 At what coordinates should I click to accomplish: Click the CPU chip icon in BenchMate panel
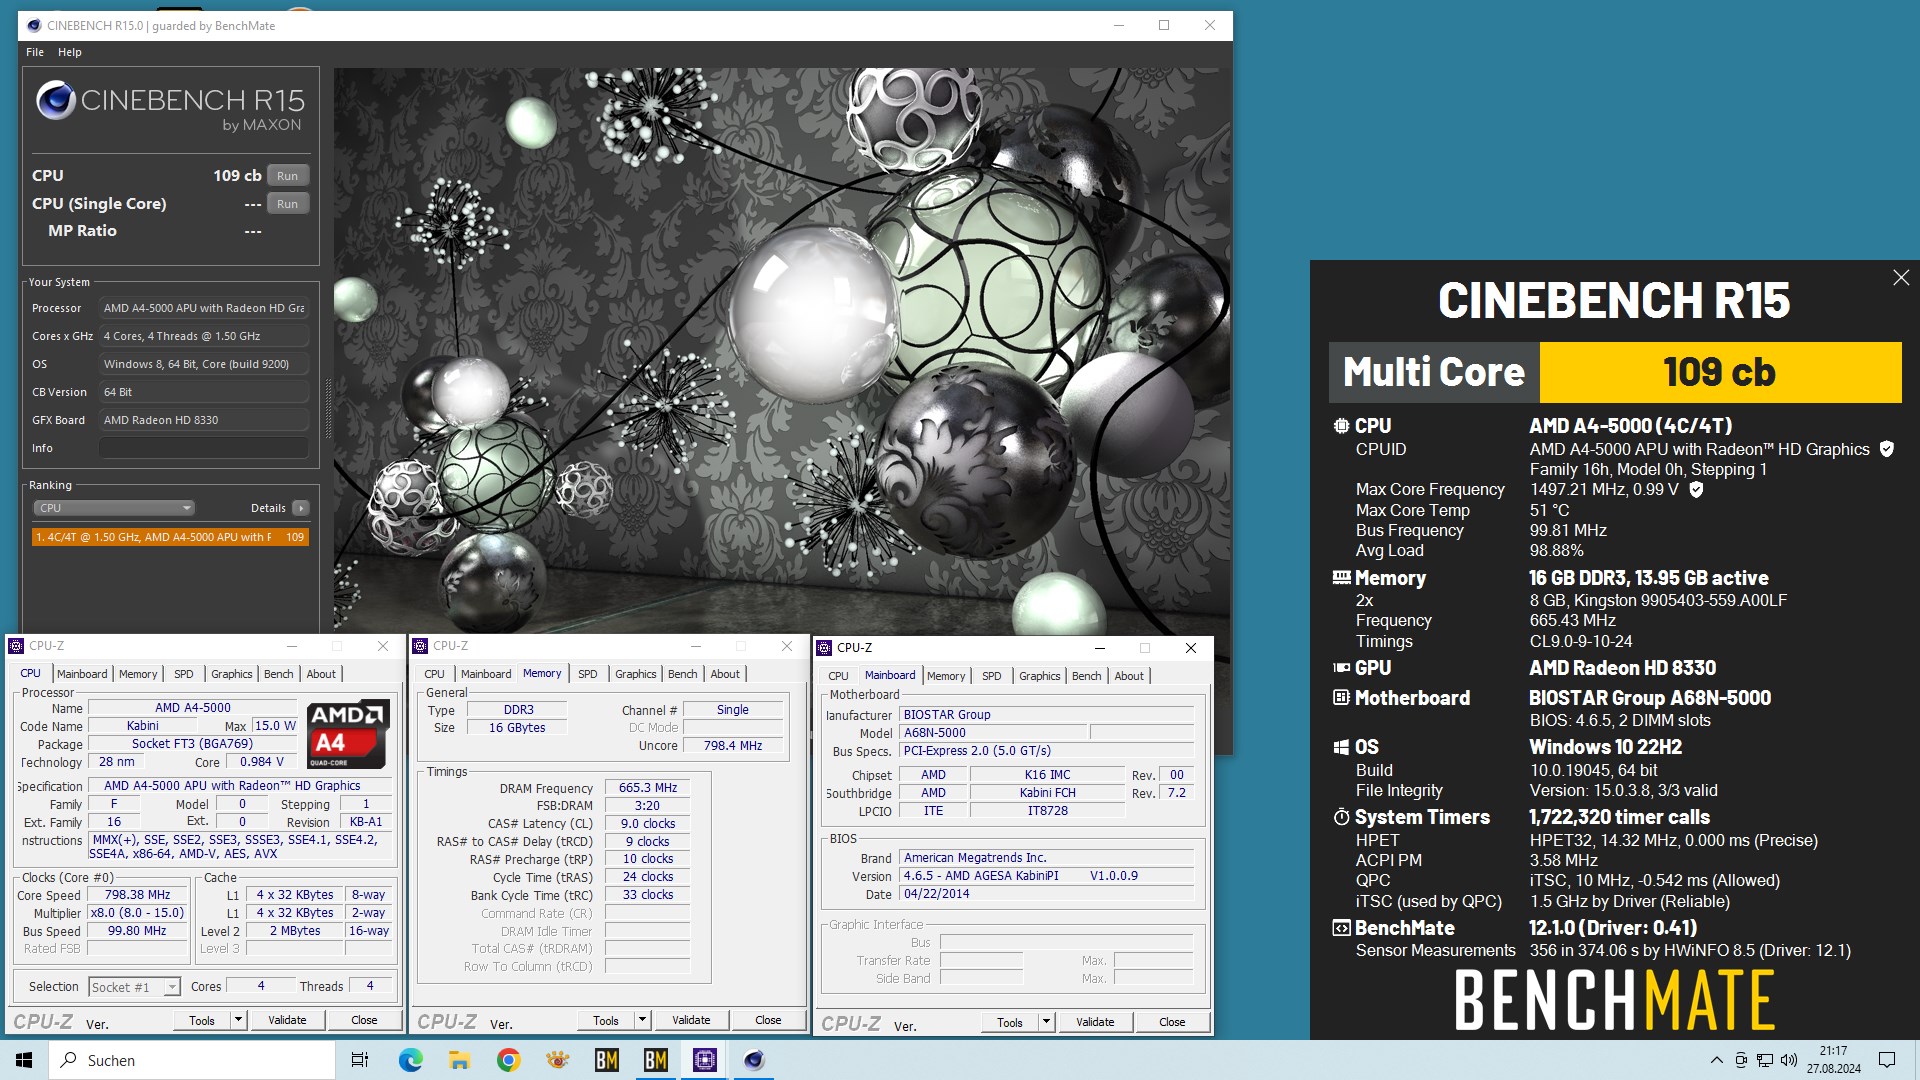[1341, 426]
